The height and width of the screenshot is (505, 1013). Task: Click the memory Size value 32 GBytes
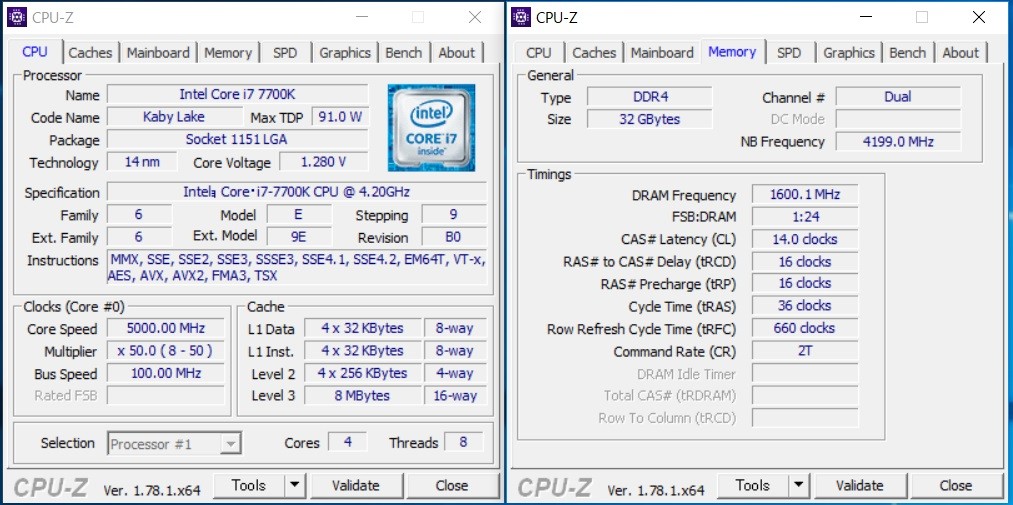coord(649,119)
